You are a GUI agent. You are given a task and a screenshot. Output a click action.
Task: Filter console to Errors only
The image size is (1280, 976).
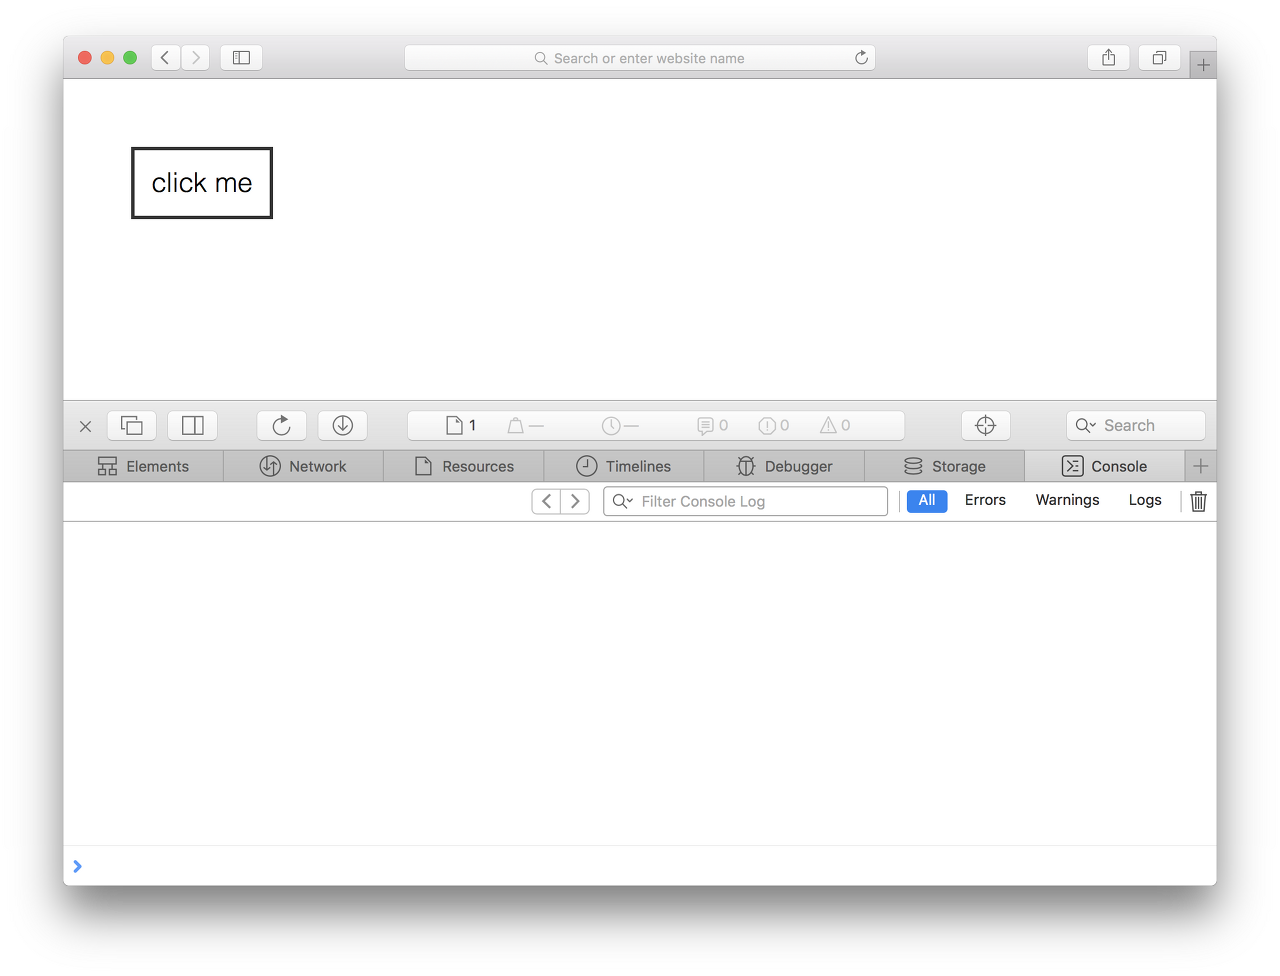click(985, 500)
